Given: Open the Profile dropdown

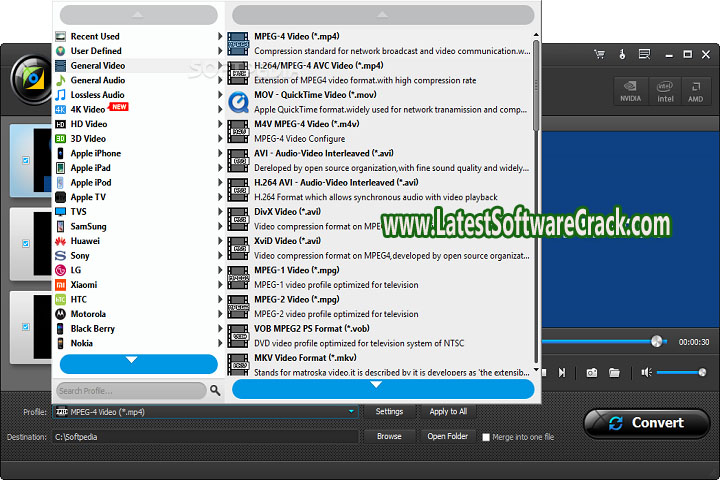Looking at the screenshot, I should click(351, 412).
